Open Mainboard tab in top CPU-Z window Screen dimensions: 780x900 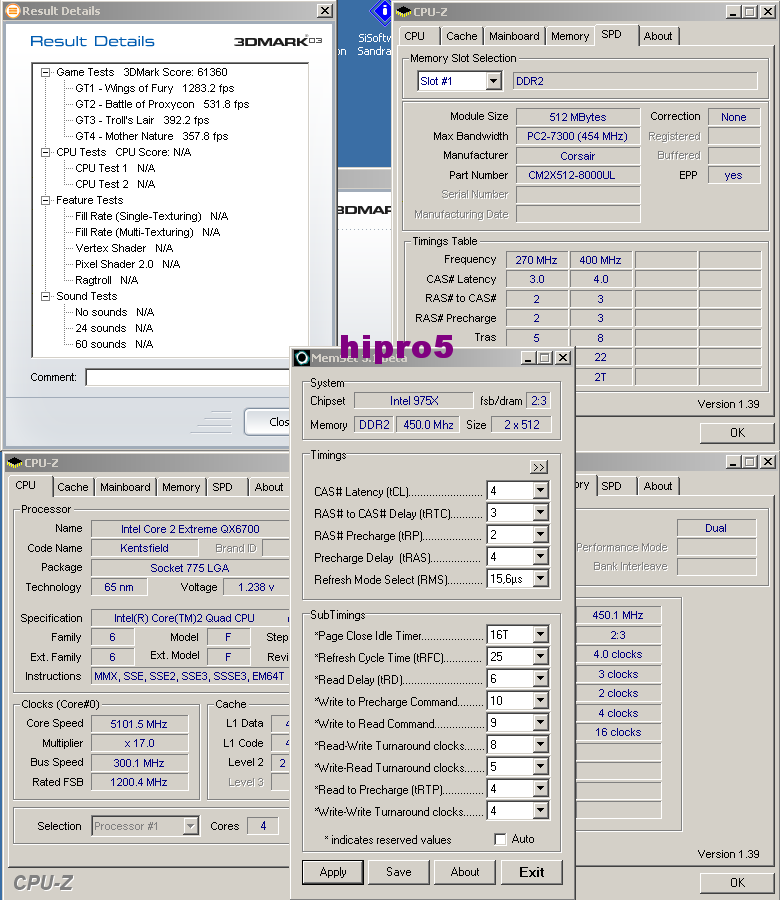click(x=514, y=36)
